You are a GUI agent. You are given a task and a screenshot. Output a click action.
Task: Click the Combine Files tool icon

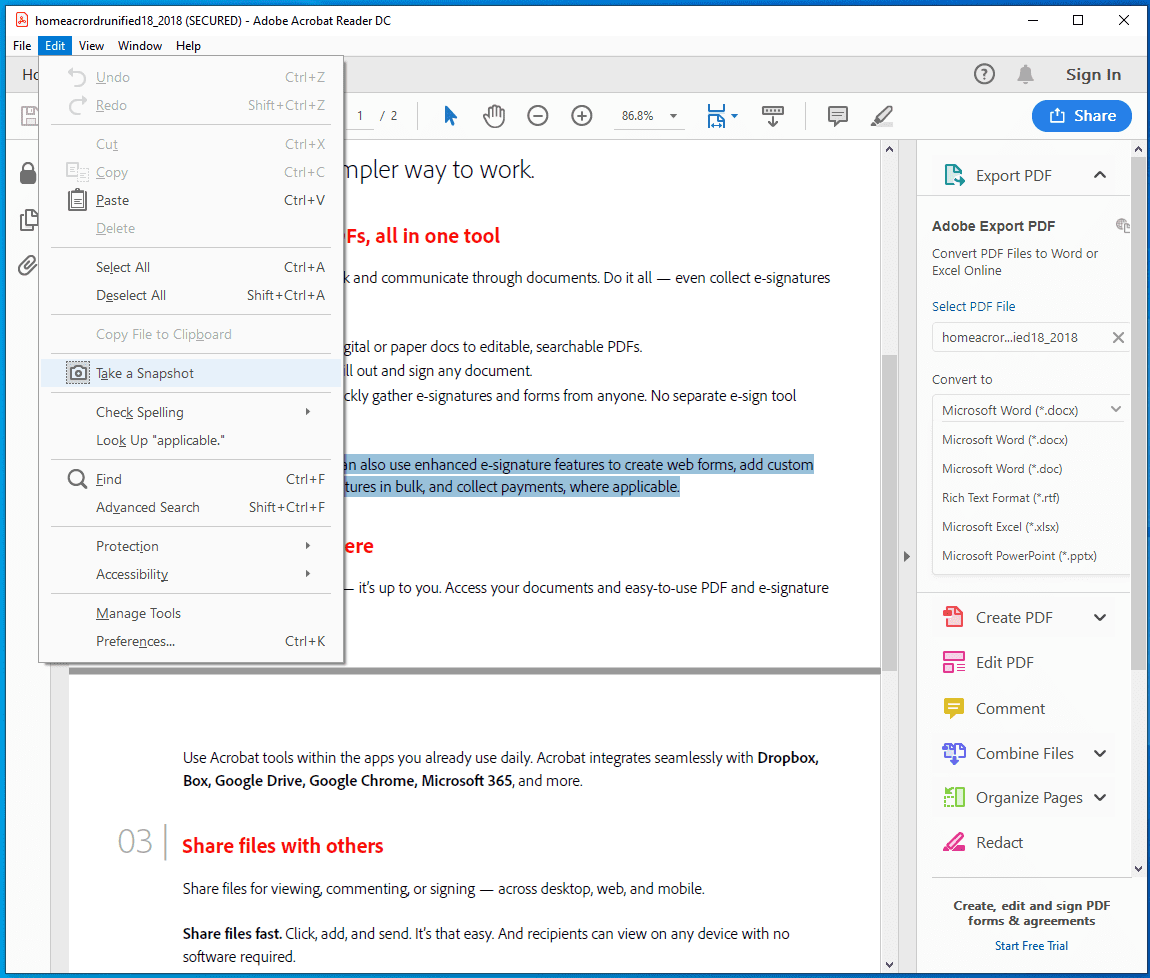953,753
